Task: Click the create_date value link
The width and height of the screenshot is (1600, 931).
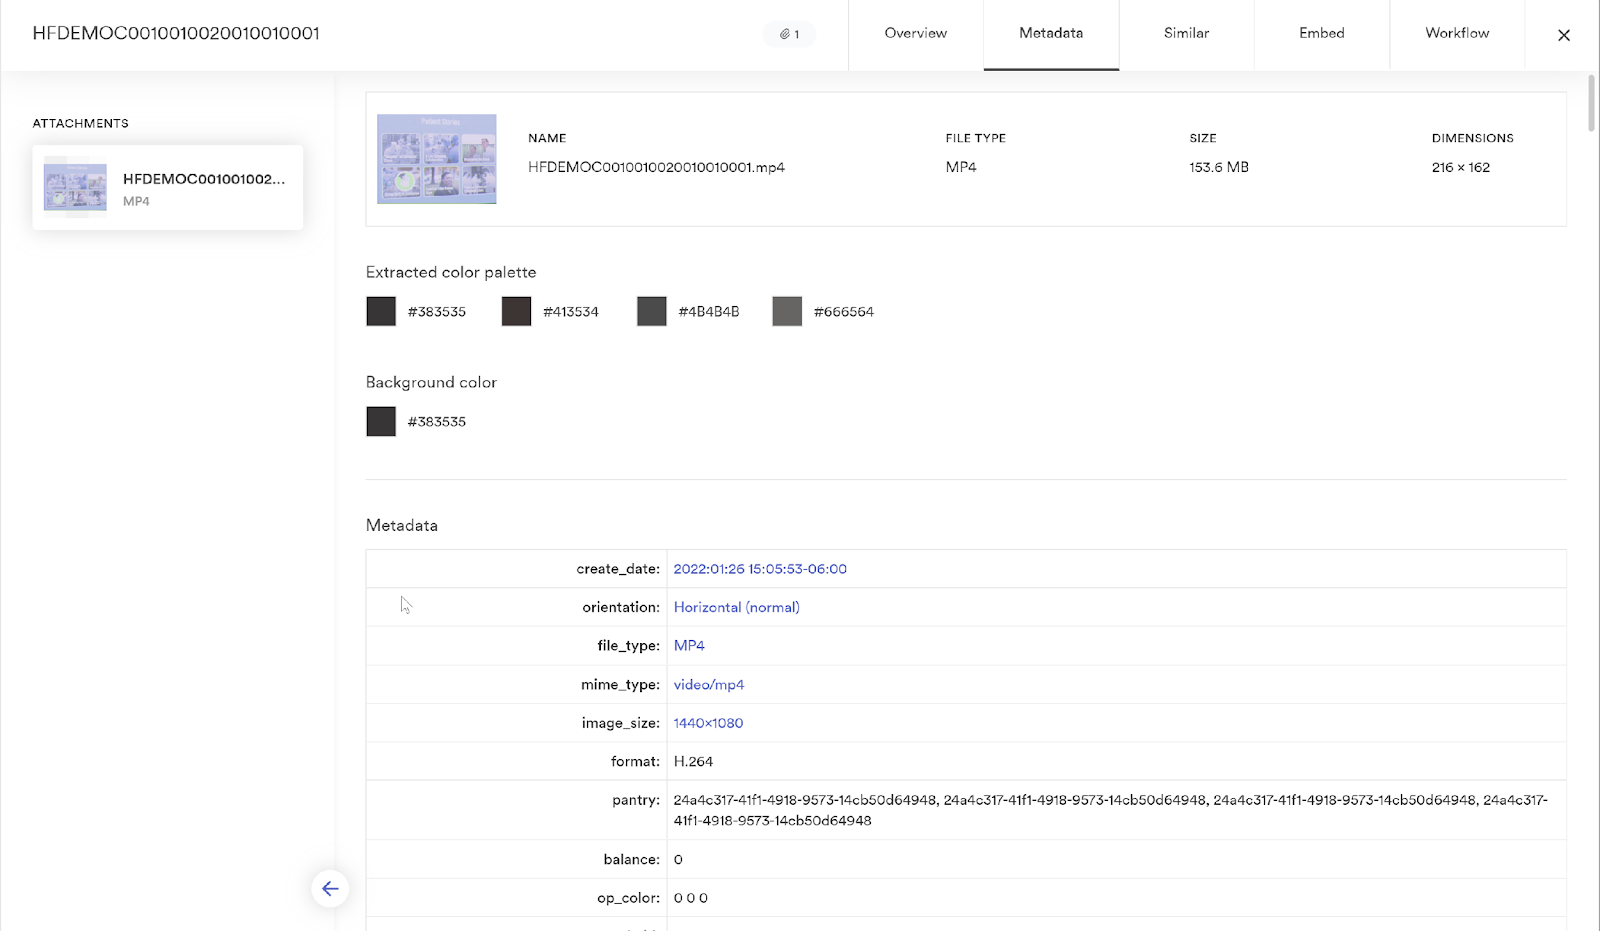Action: [760, 569]
